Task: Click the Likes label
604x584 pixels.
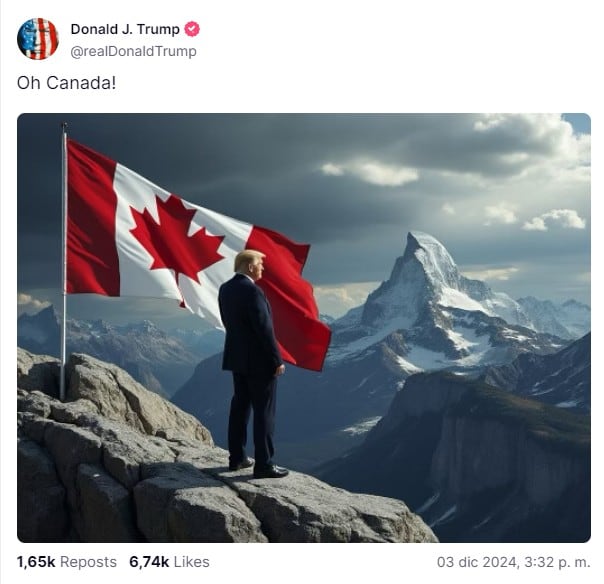Action: pyautogui.click(x=191, y=562)
